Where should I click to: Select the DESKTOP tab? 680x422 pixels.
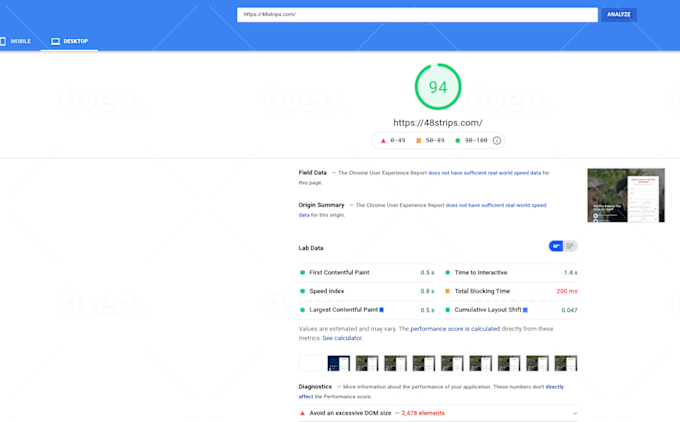tap(69, 41)
